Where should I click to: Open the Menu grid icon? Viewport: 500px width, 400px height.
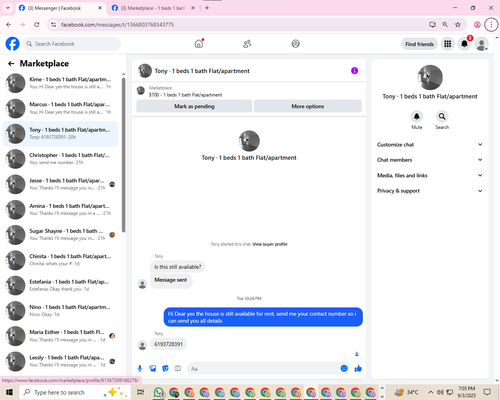pos(448,44)
